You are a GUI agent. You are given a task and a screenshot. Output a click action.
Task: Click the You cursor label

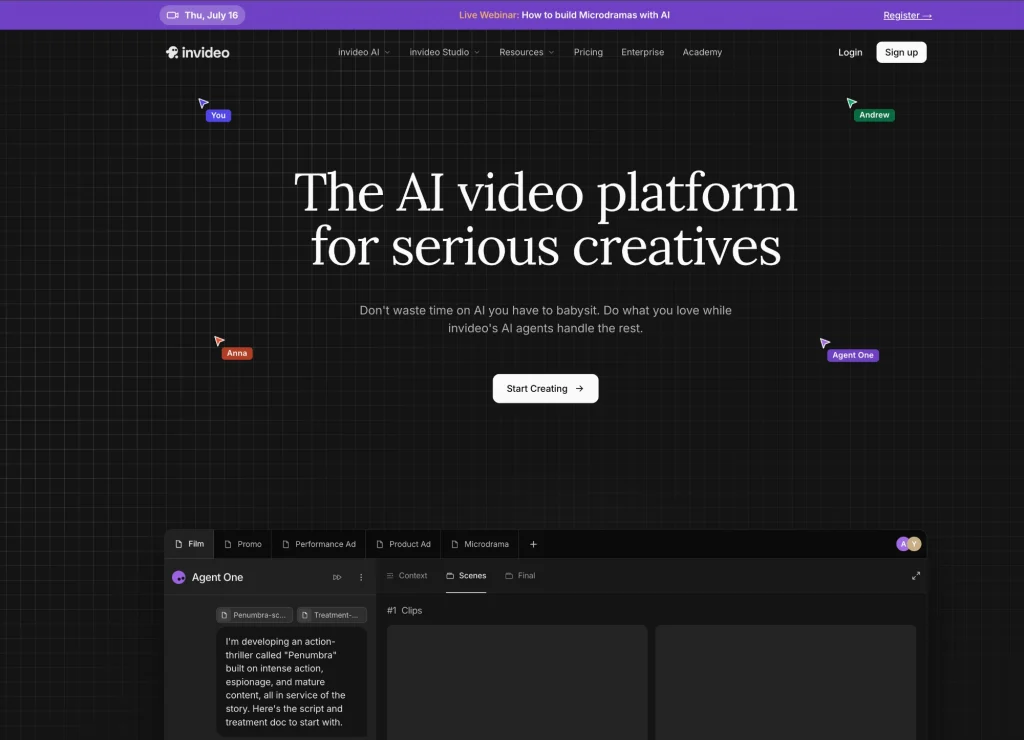pyautogui.click(x=218, y=116)
